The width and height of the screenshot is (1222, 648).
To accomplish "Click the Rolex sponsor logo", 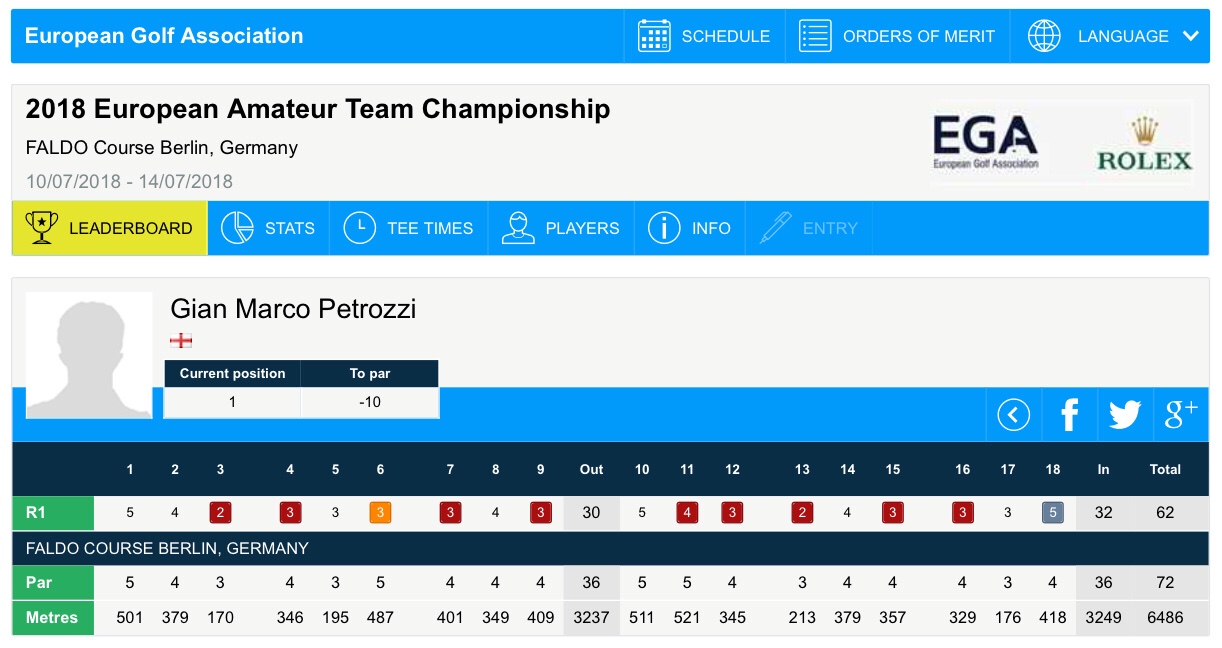I will 1144,145.
